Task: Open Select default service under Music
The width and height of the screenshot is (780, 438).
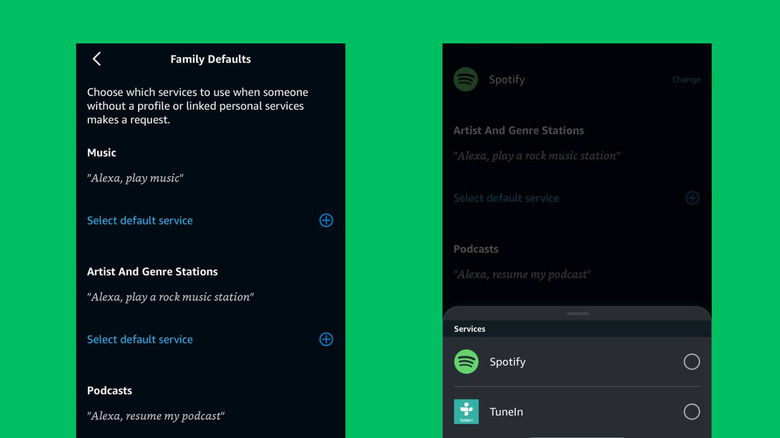Action: click(140, 220)
